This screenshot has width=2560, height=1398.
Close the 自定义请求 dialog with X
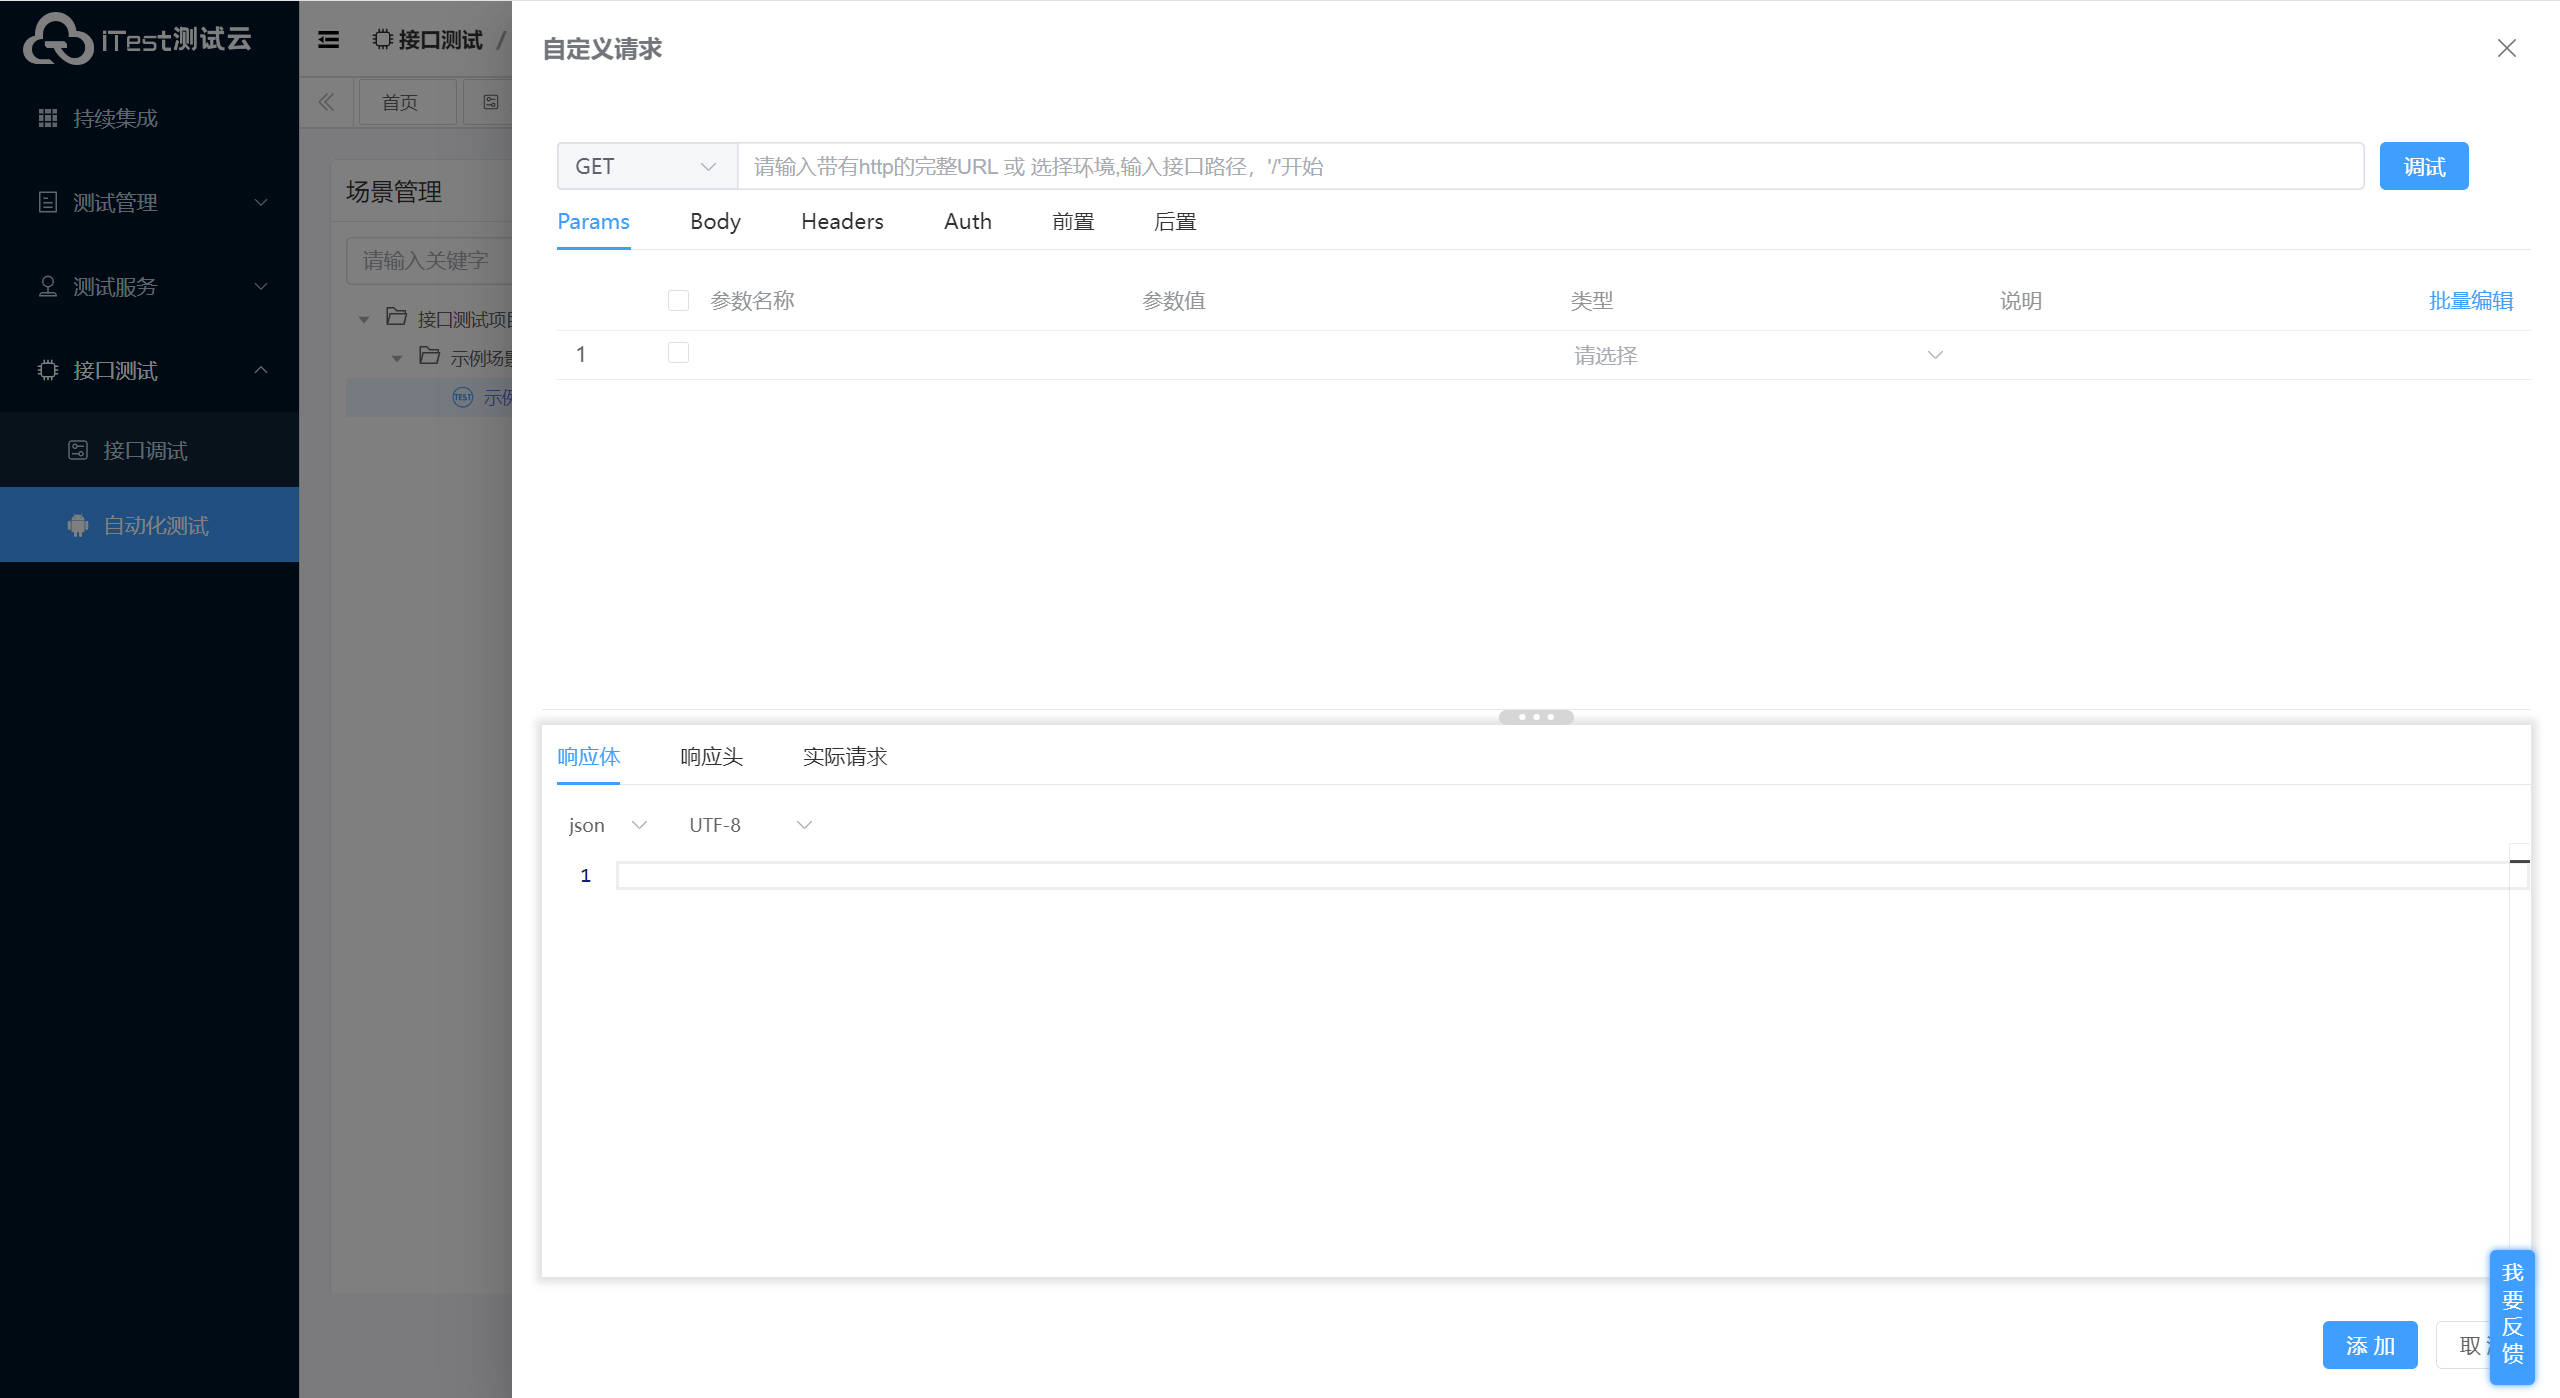click(x=2505, y=48)
